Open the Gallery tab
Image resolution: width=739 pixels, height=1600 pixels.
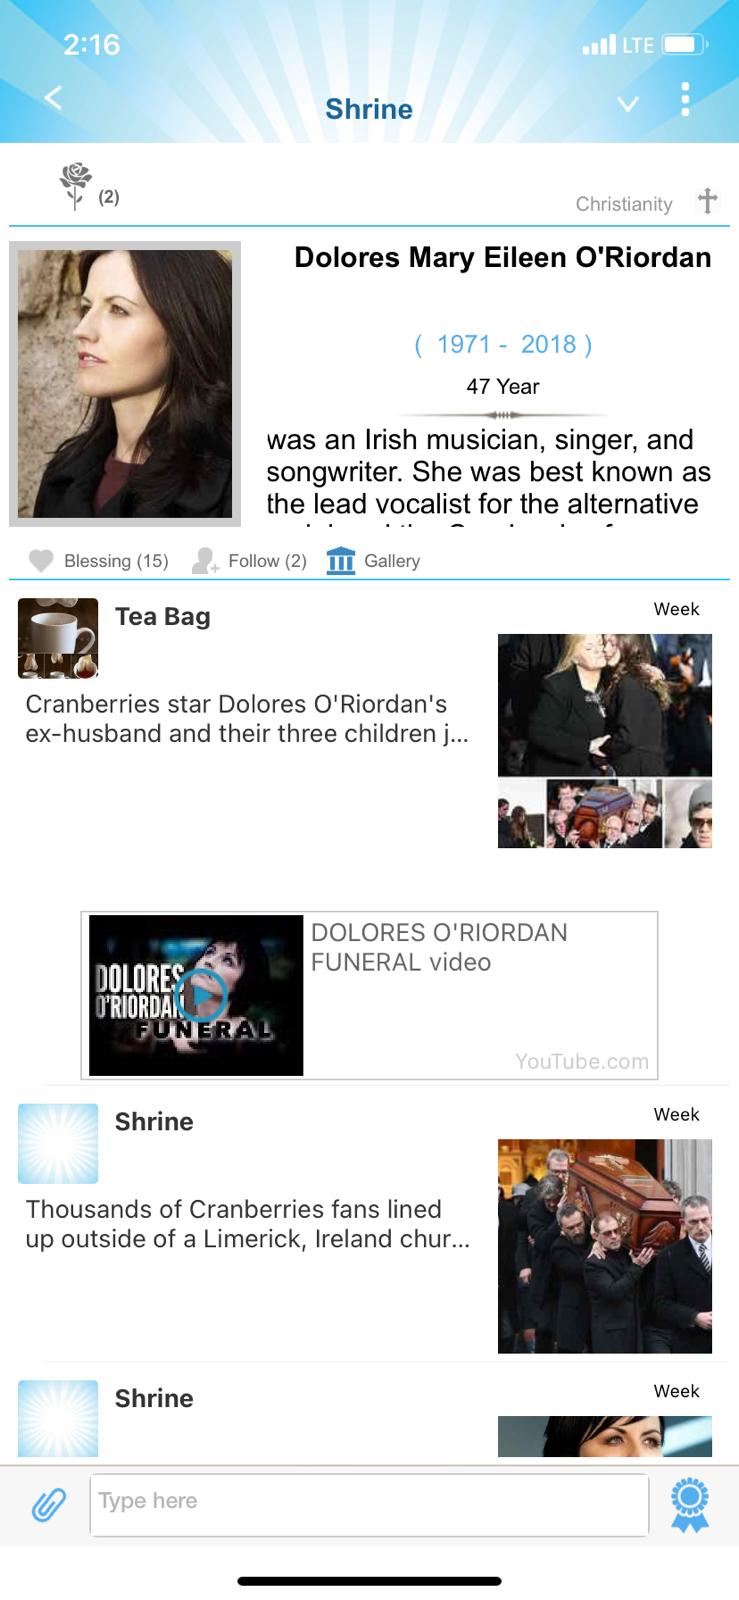(x=373, y=561)
